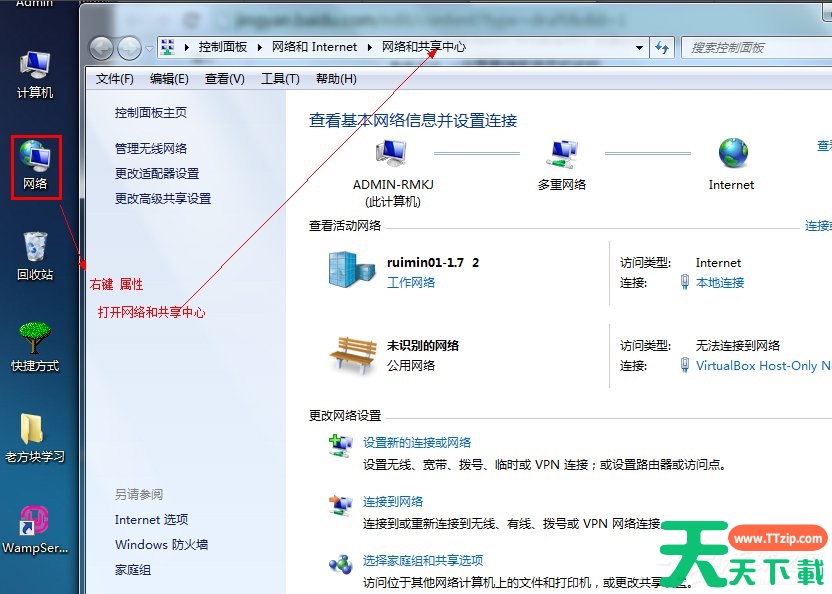Expand the address bar history dropdown

[639, 47]
